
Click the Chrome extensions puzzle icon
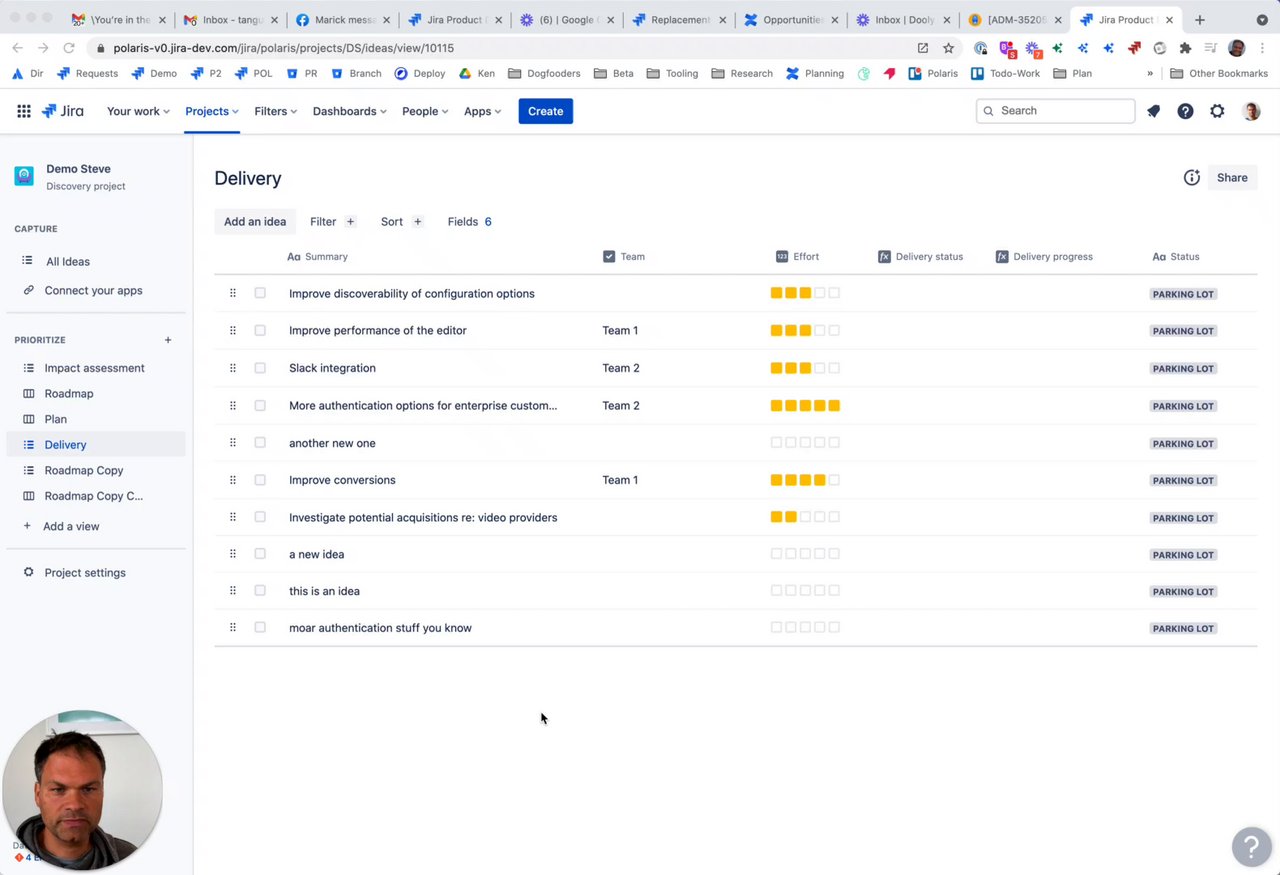point(1185,48)
